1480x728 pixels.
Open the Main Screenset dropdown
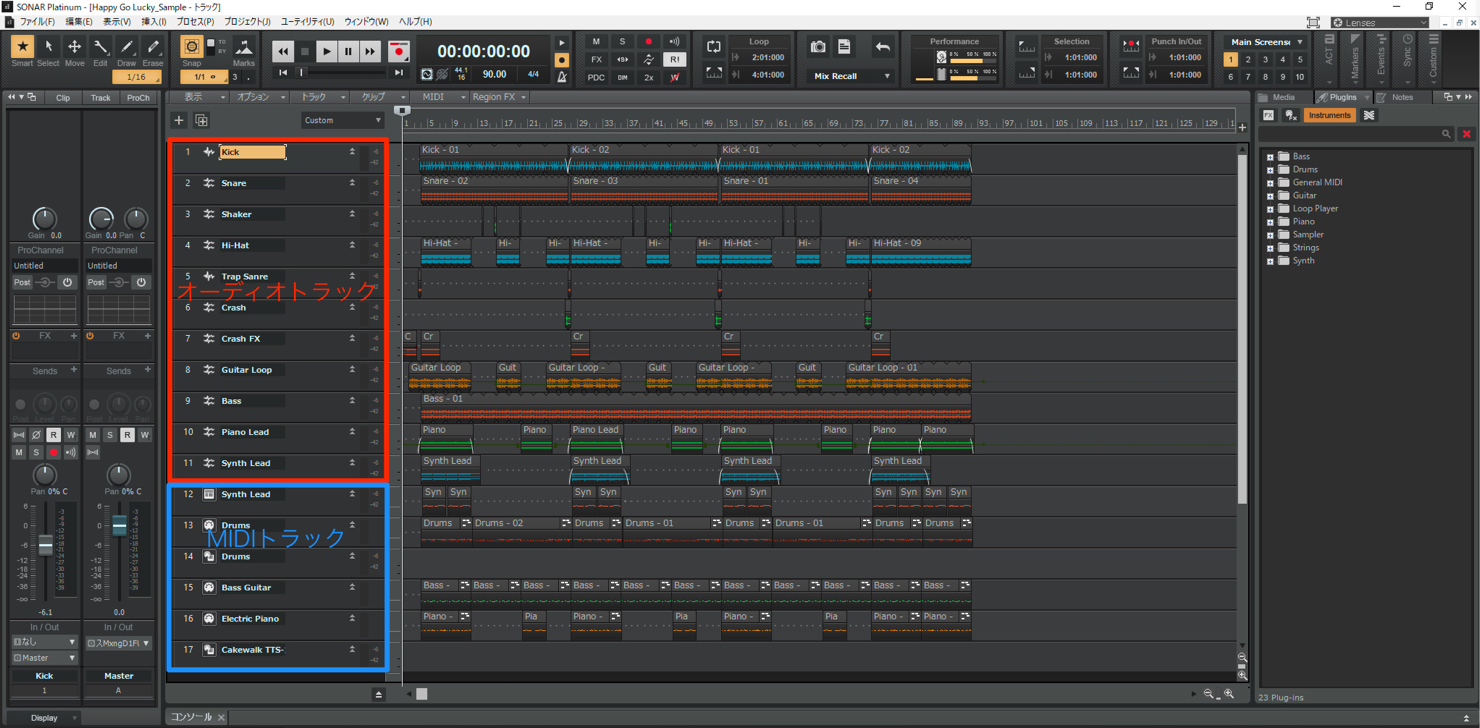tap(1266, 42)
